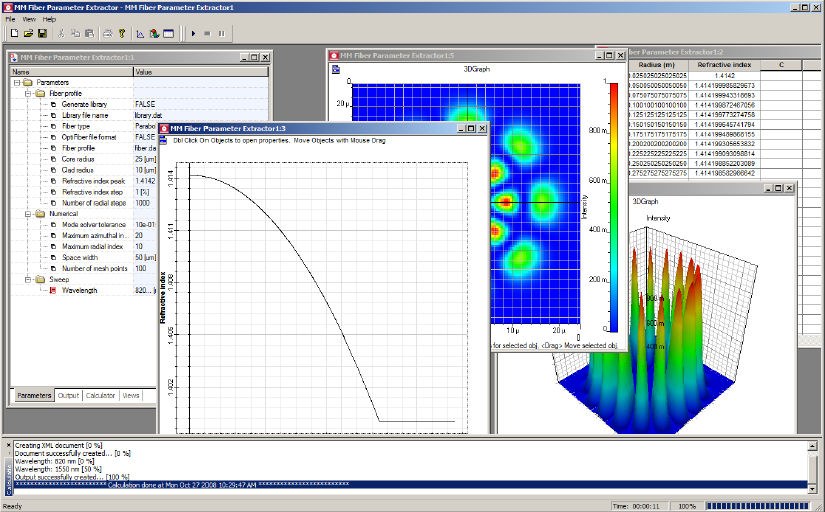Collapse the Fiber profile tree node
The width and height of the screenshot is (825, 512).
point(29,93)
